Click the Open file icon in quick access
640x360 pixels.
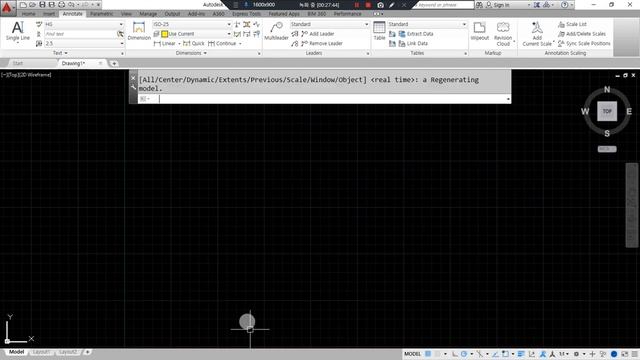tap(33, 5)
